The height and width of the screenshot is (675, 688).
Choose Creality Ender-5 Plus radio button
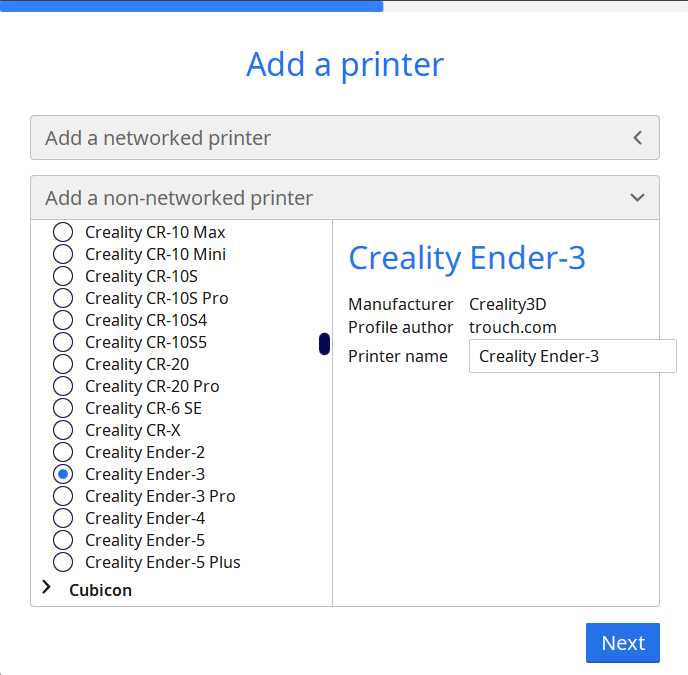pyautogui.click(x=63, y=562)
